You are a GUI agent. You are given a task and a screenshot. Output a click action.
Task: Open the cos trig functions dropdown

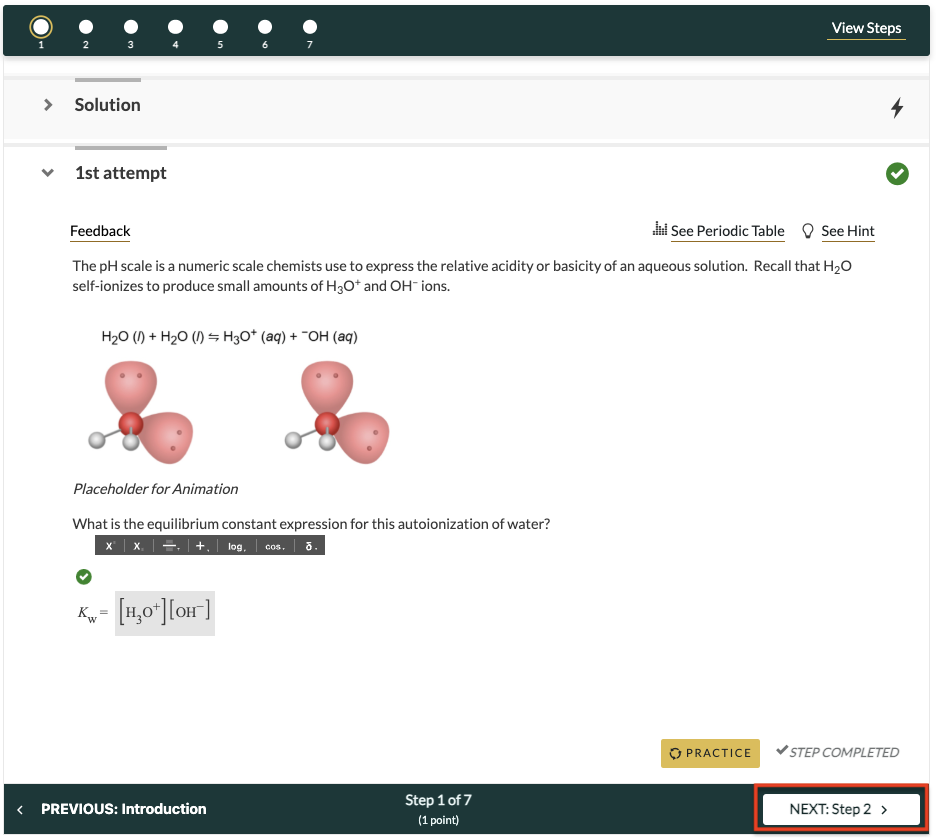(275, 546)
